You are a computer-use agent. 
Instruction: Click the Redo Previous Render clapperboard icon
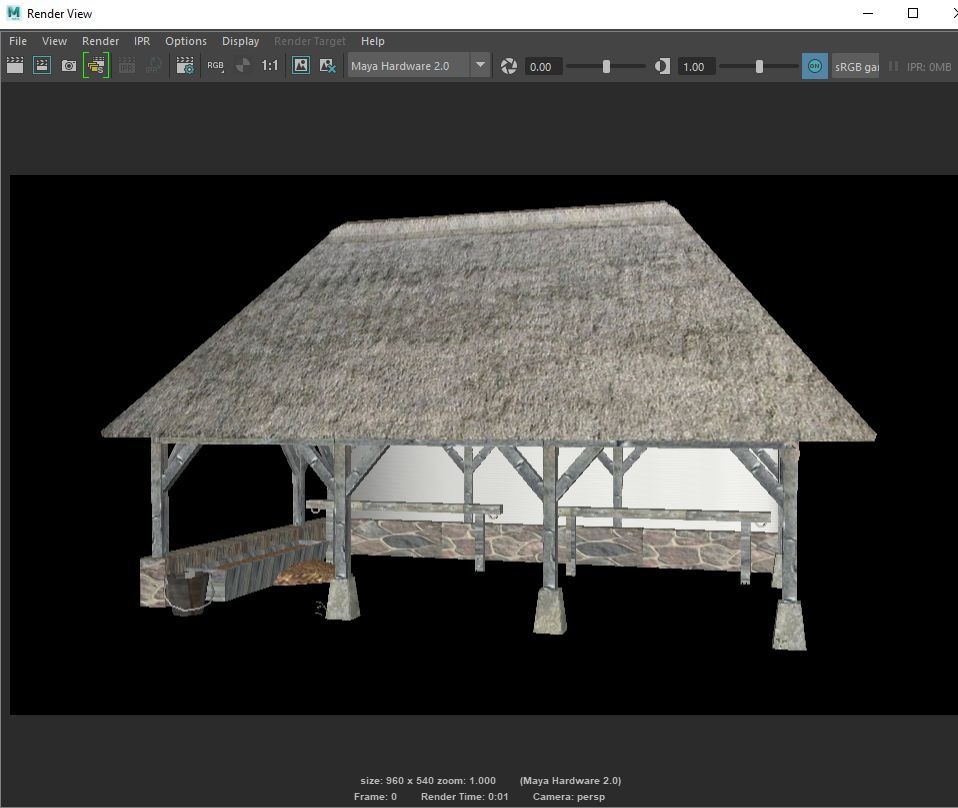(x=15, y=66)
